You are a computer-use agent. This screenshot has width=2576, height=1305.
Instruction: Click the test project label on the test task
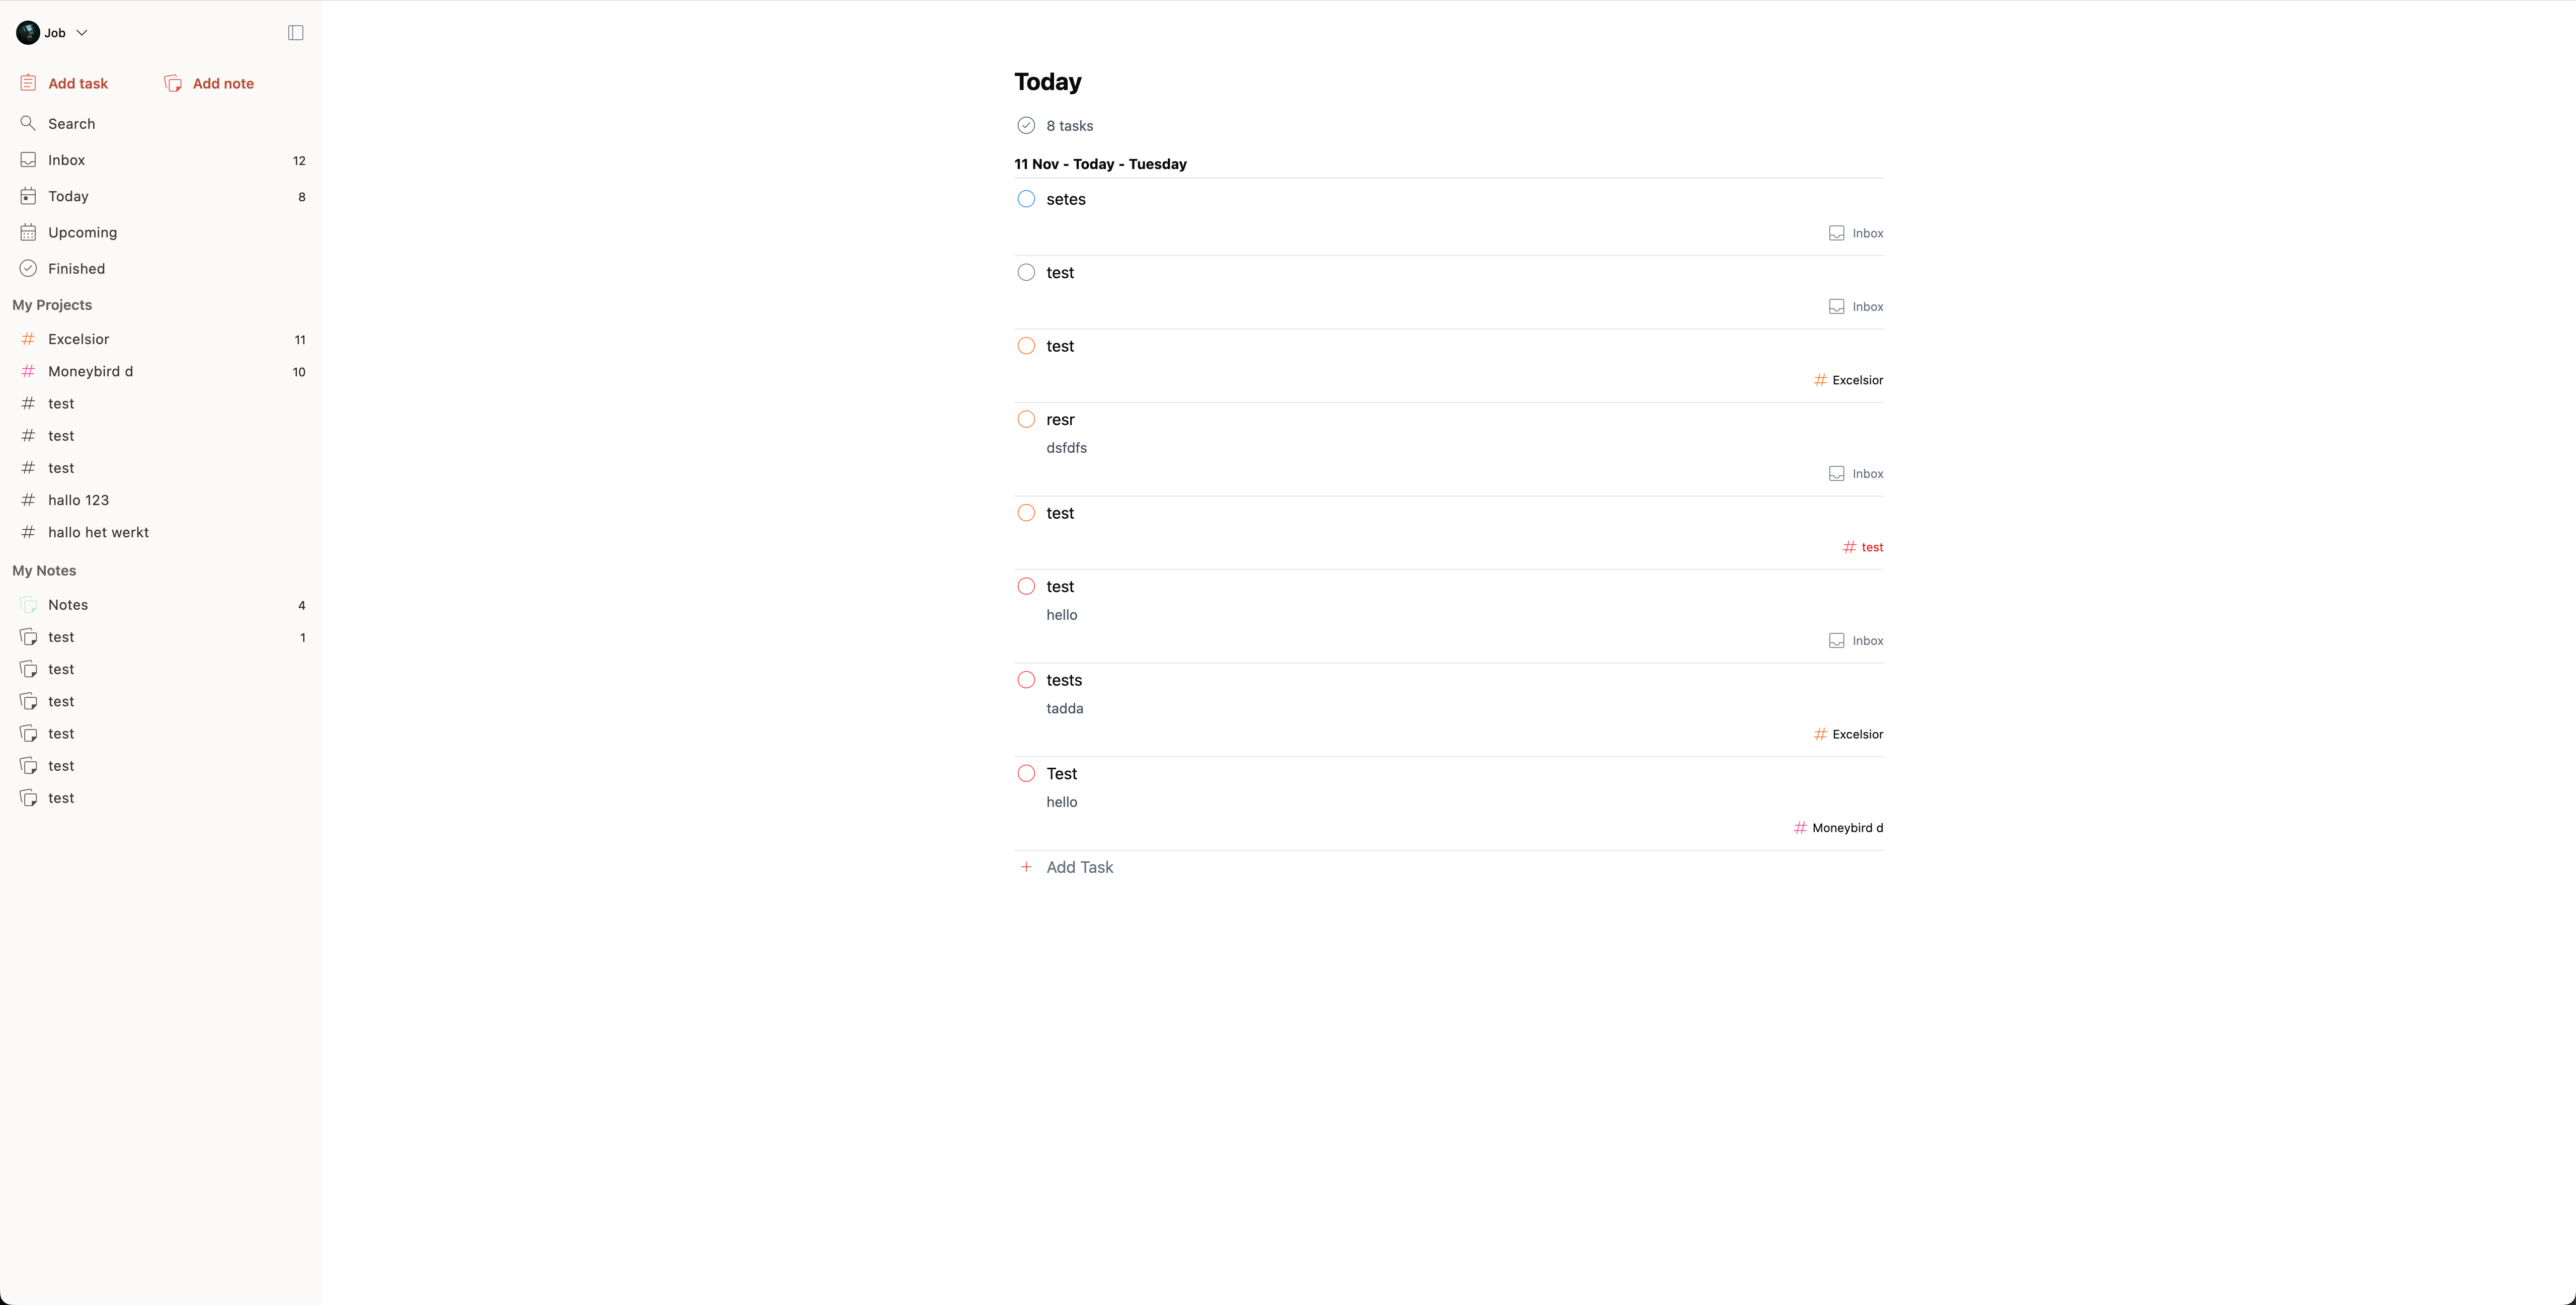point(1862,547)
